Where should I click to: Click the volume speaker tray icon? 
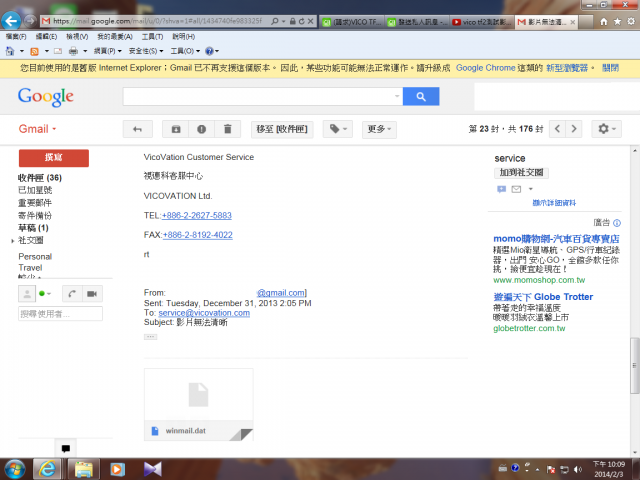point(578,469)
